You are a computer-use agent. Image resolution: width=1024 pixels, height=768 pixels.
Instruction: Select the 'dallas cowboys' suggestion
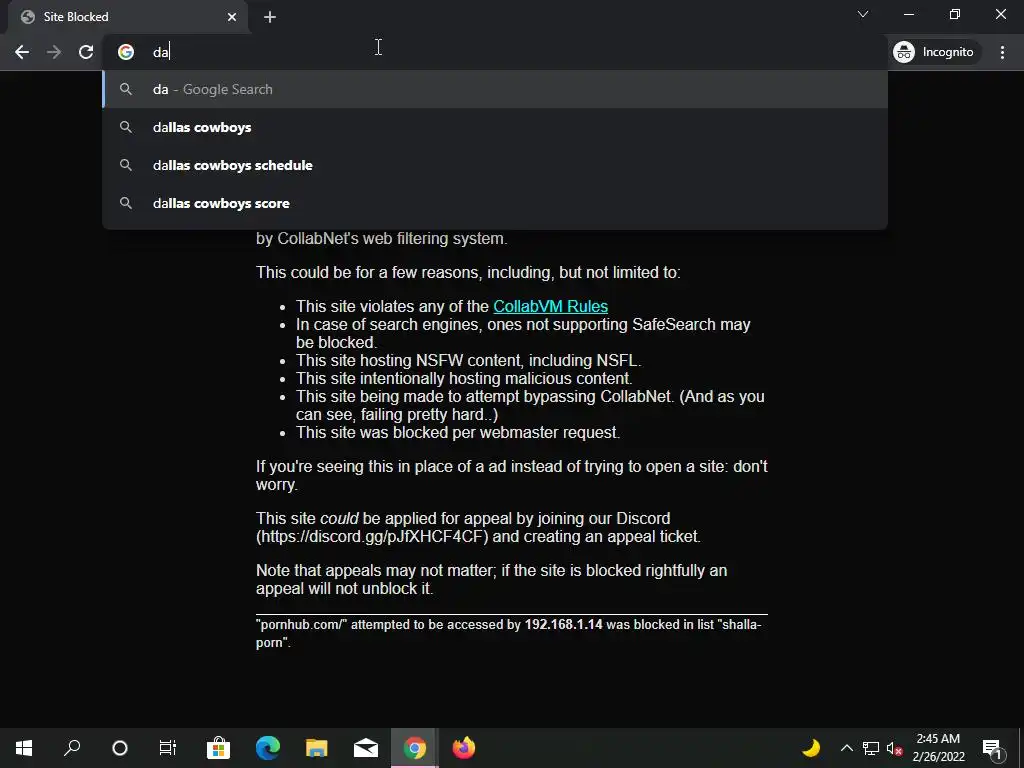pyautogui.click(x=494, y=127)
